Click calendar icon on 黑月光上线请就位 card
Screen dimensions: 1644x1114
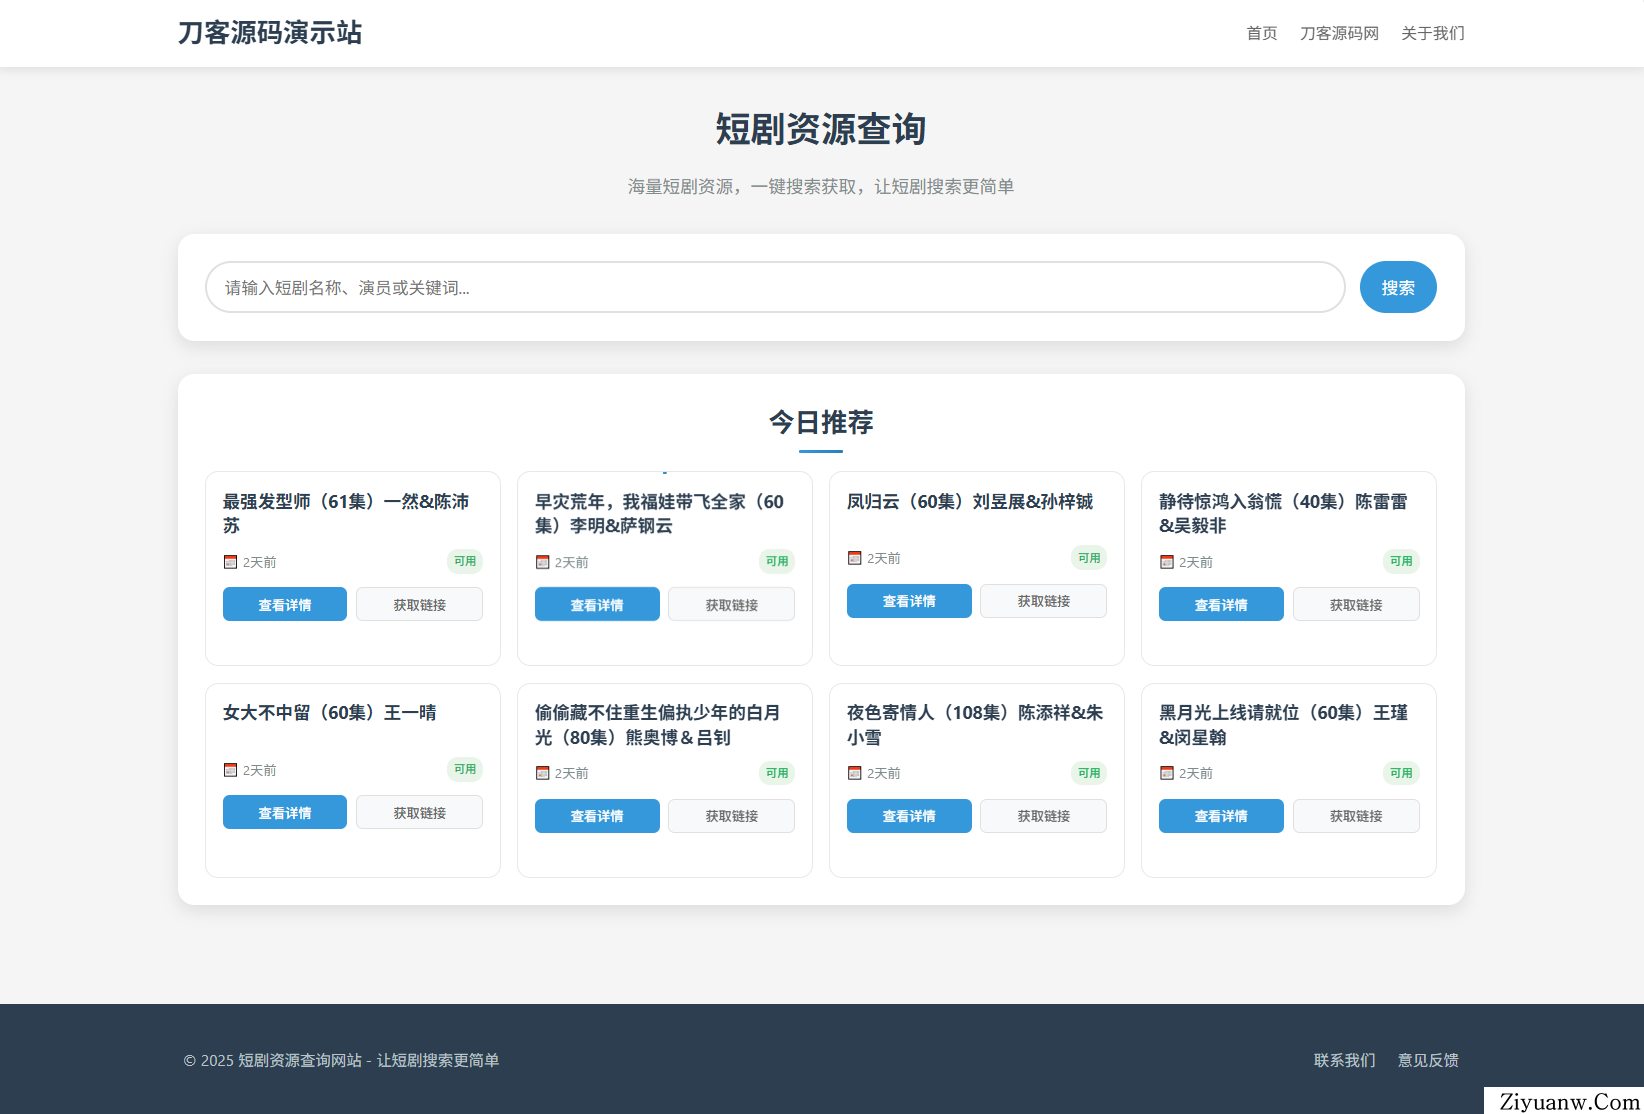[x=1166, y=773]
